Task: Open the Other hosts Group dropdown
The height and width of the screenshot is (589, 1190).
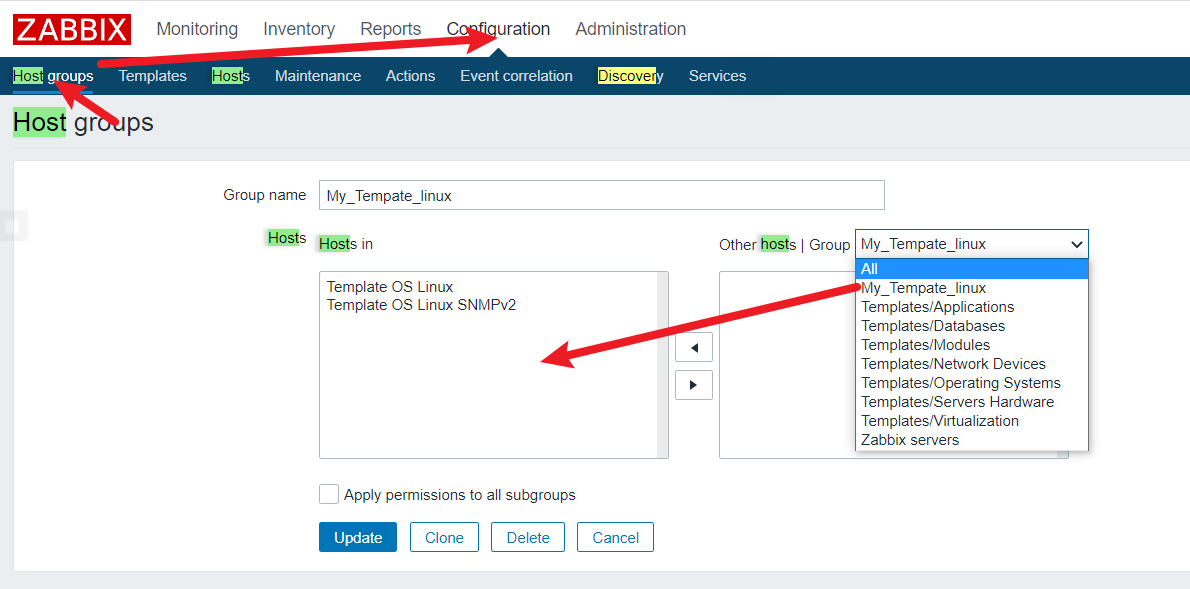Action: pyautogui.click(x=971, y=244)
